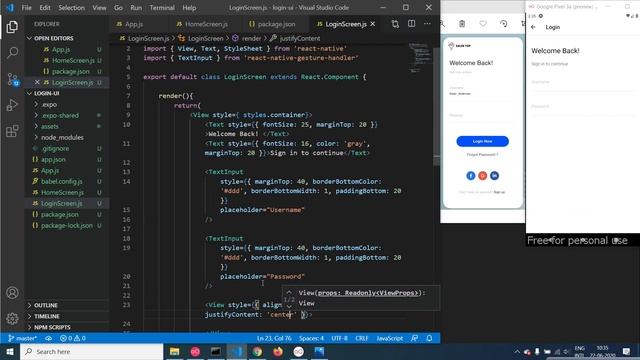Click the Username field in emulator
Screen dimensions: 640x360
(x=582, y=82)
